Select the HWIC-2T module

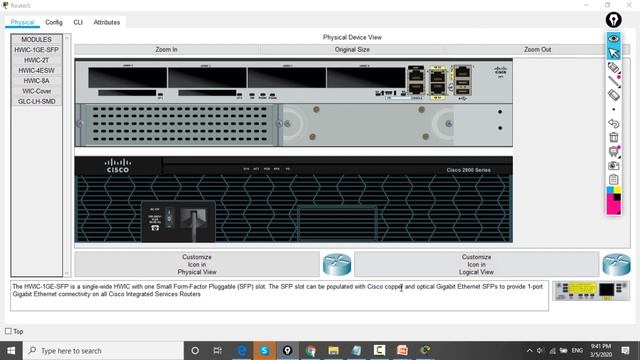(x=36, y=60)
